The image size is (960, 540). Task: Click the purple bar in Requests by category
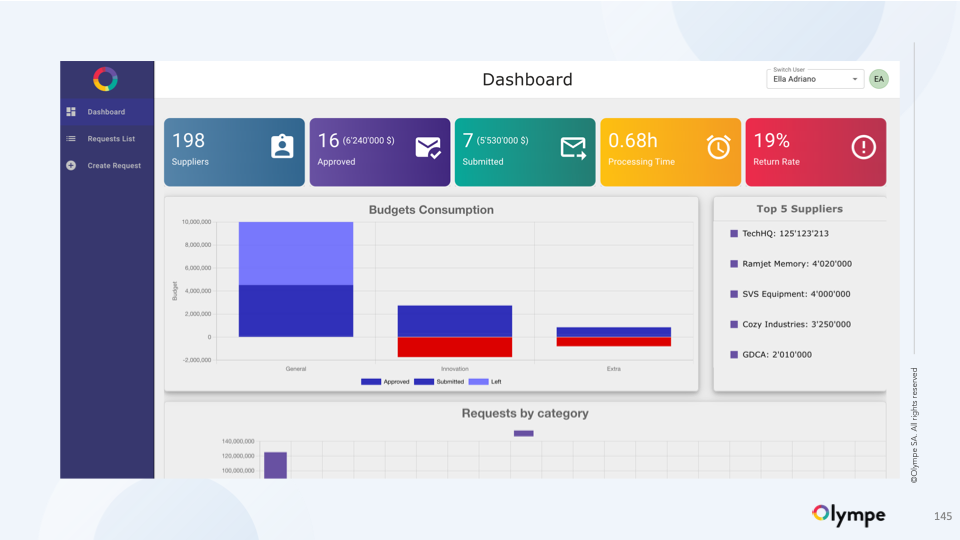point(276,465)
